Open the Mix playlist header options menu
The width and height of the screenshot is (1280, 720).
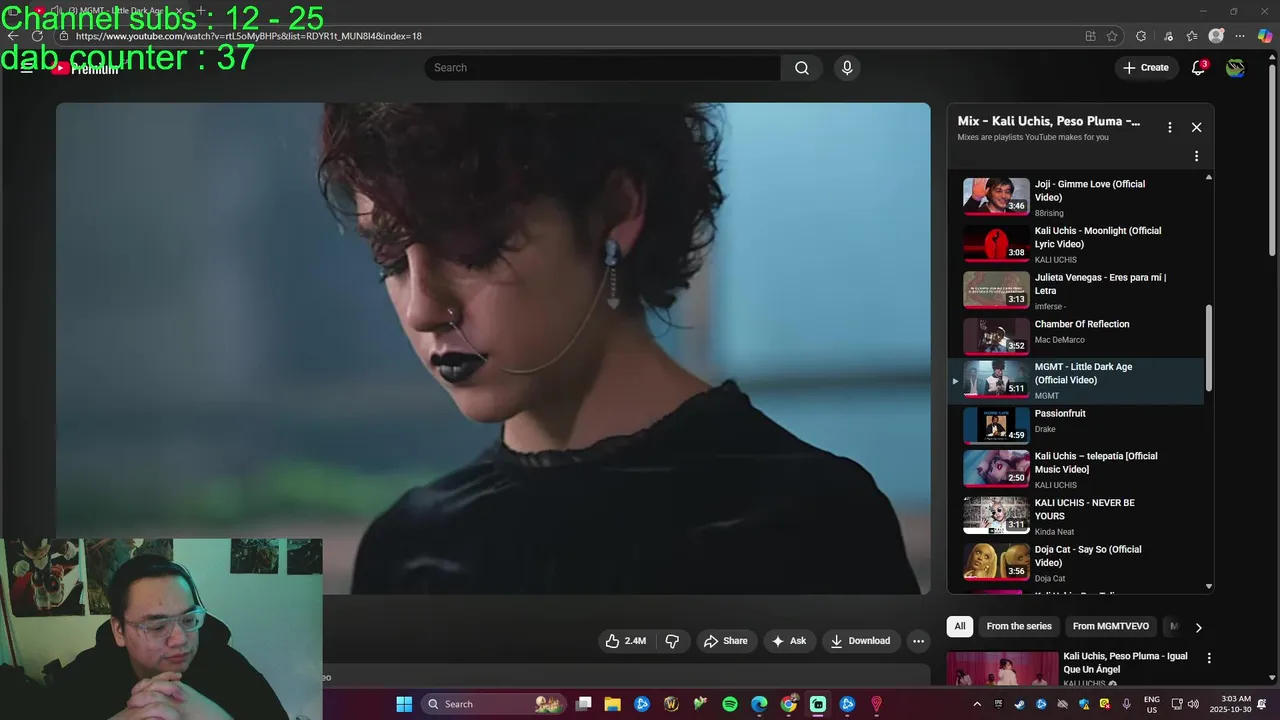(1169, 127)
